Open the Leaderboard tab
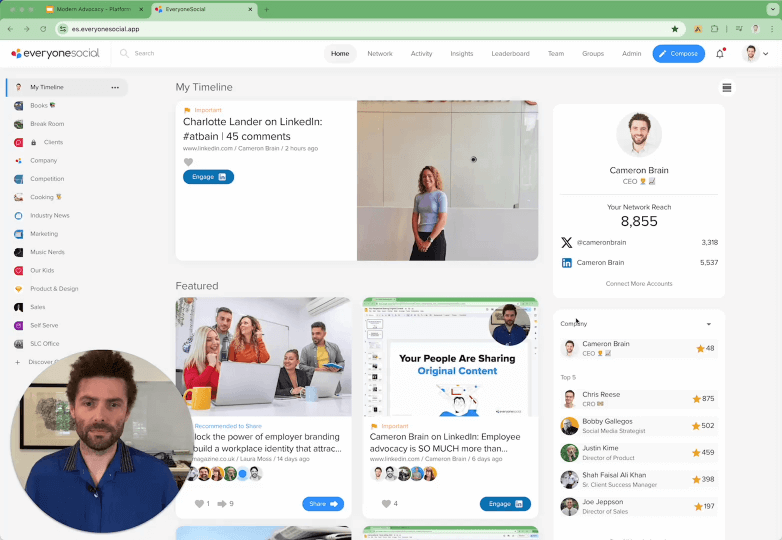 click(x=510, y=54)
